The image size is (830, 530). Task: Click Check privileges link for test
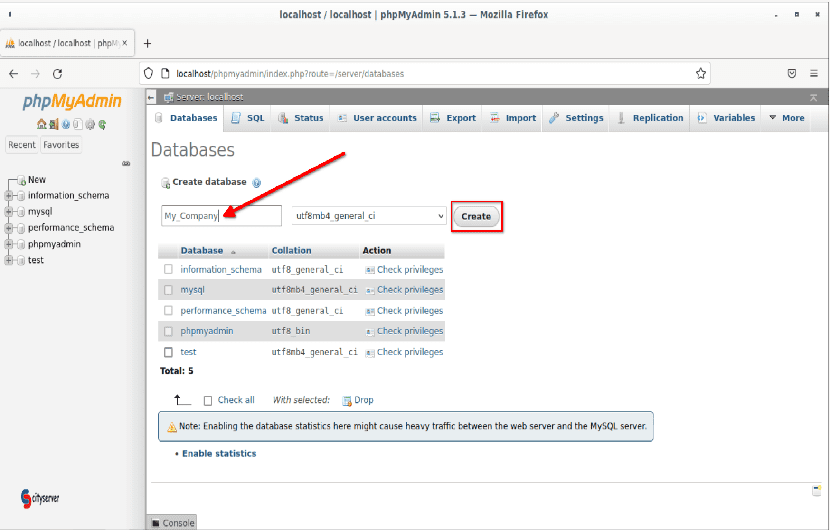coord(410,352)
